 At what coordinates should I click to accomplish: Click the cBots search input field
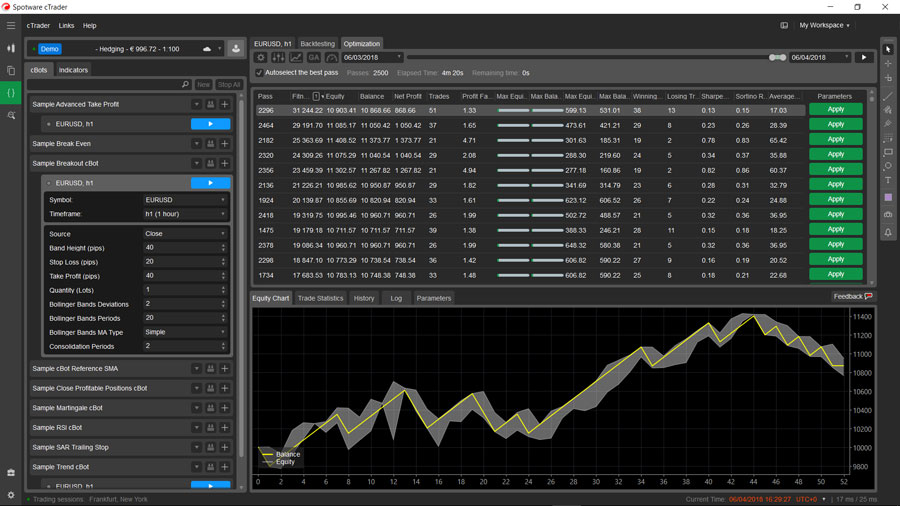[109, 84]
